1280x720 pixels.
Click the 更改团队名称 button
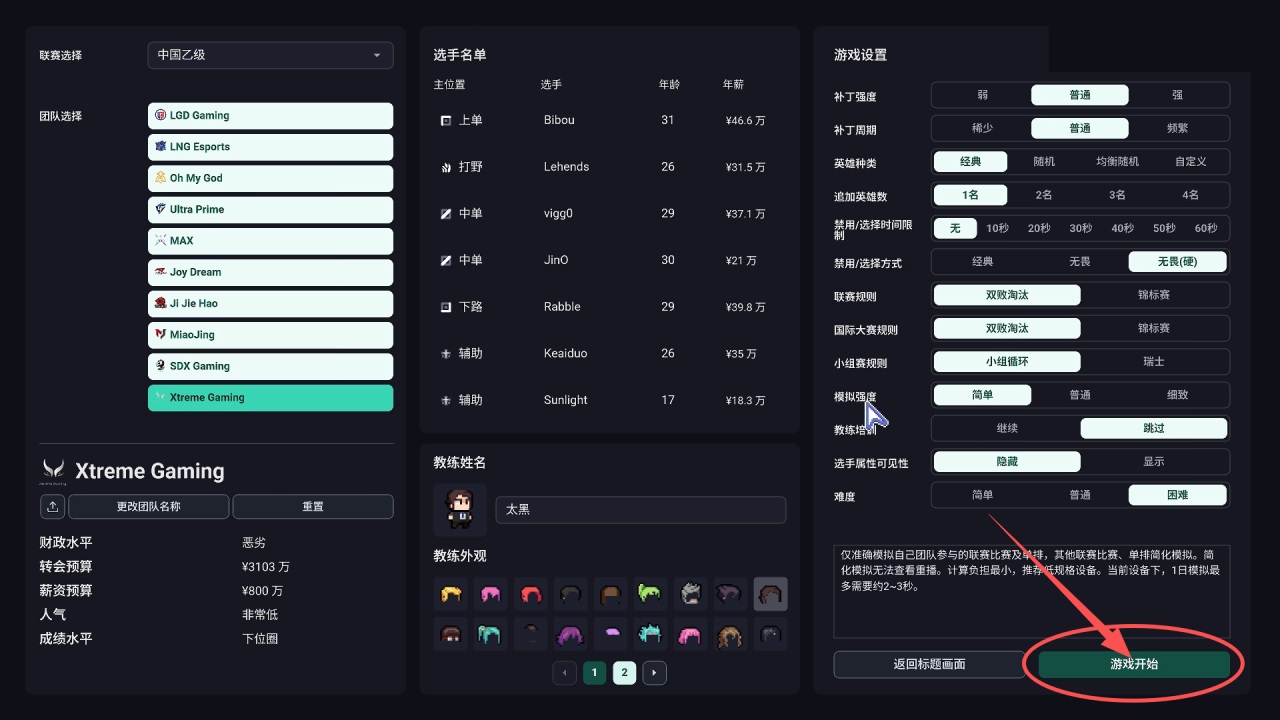(149, 507)
